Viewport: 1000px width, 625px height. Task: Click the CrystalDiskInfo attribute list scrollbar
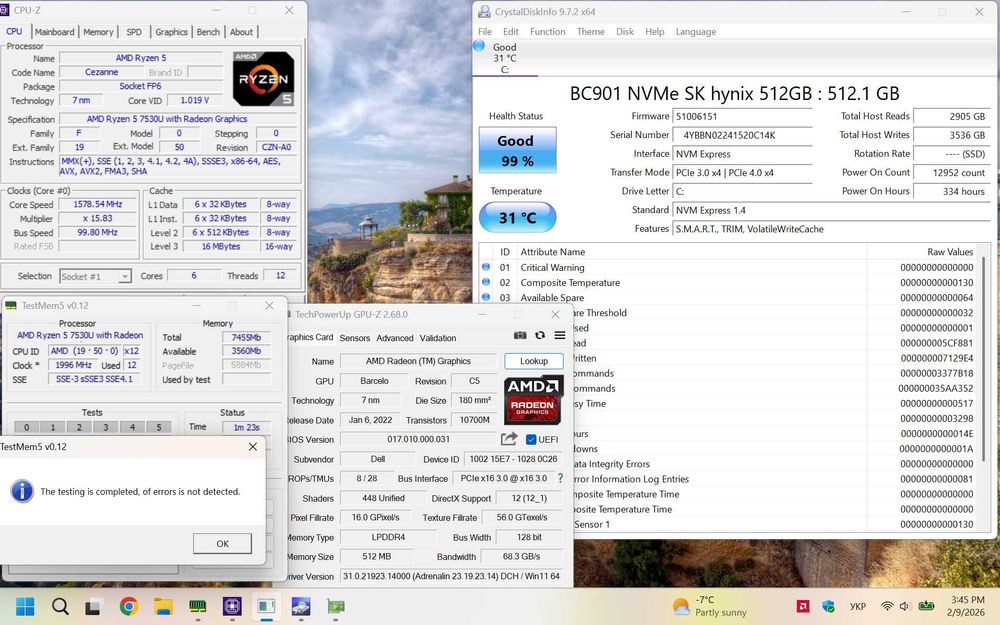985,357
